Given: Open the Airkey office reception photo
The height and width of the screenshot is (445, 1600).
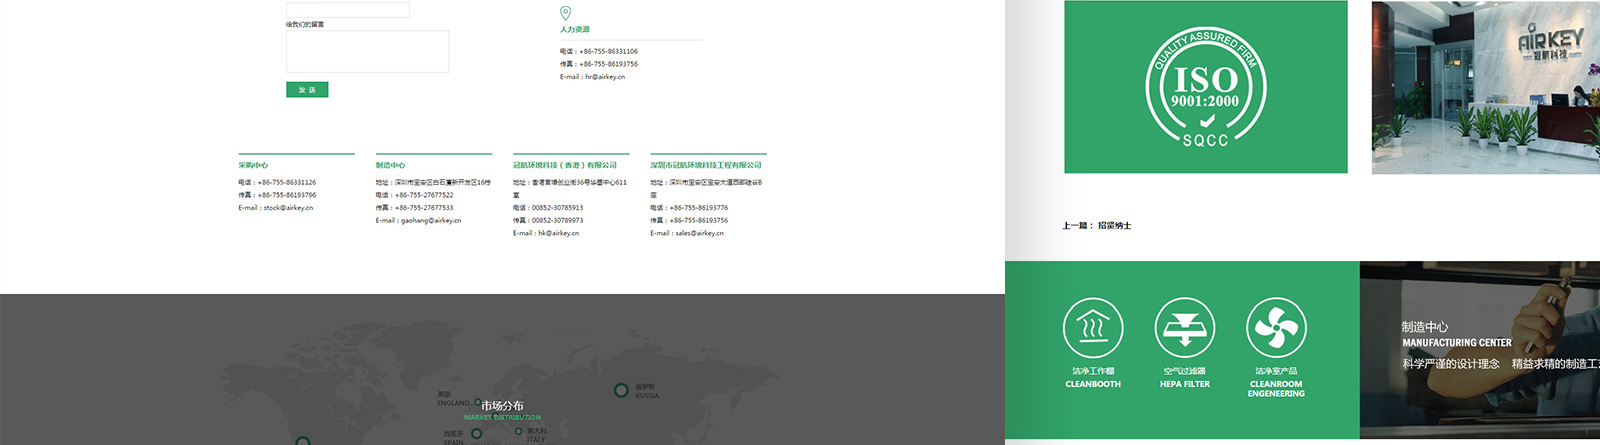Looking at the screenshot, I should click(x=1485, y=87).
